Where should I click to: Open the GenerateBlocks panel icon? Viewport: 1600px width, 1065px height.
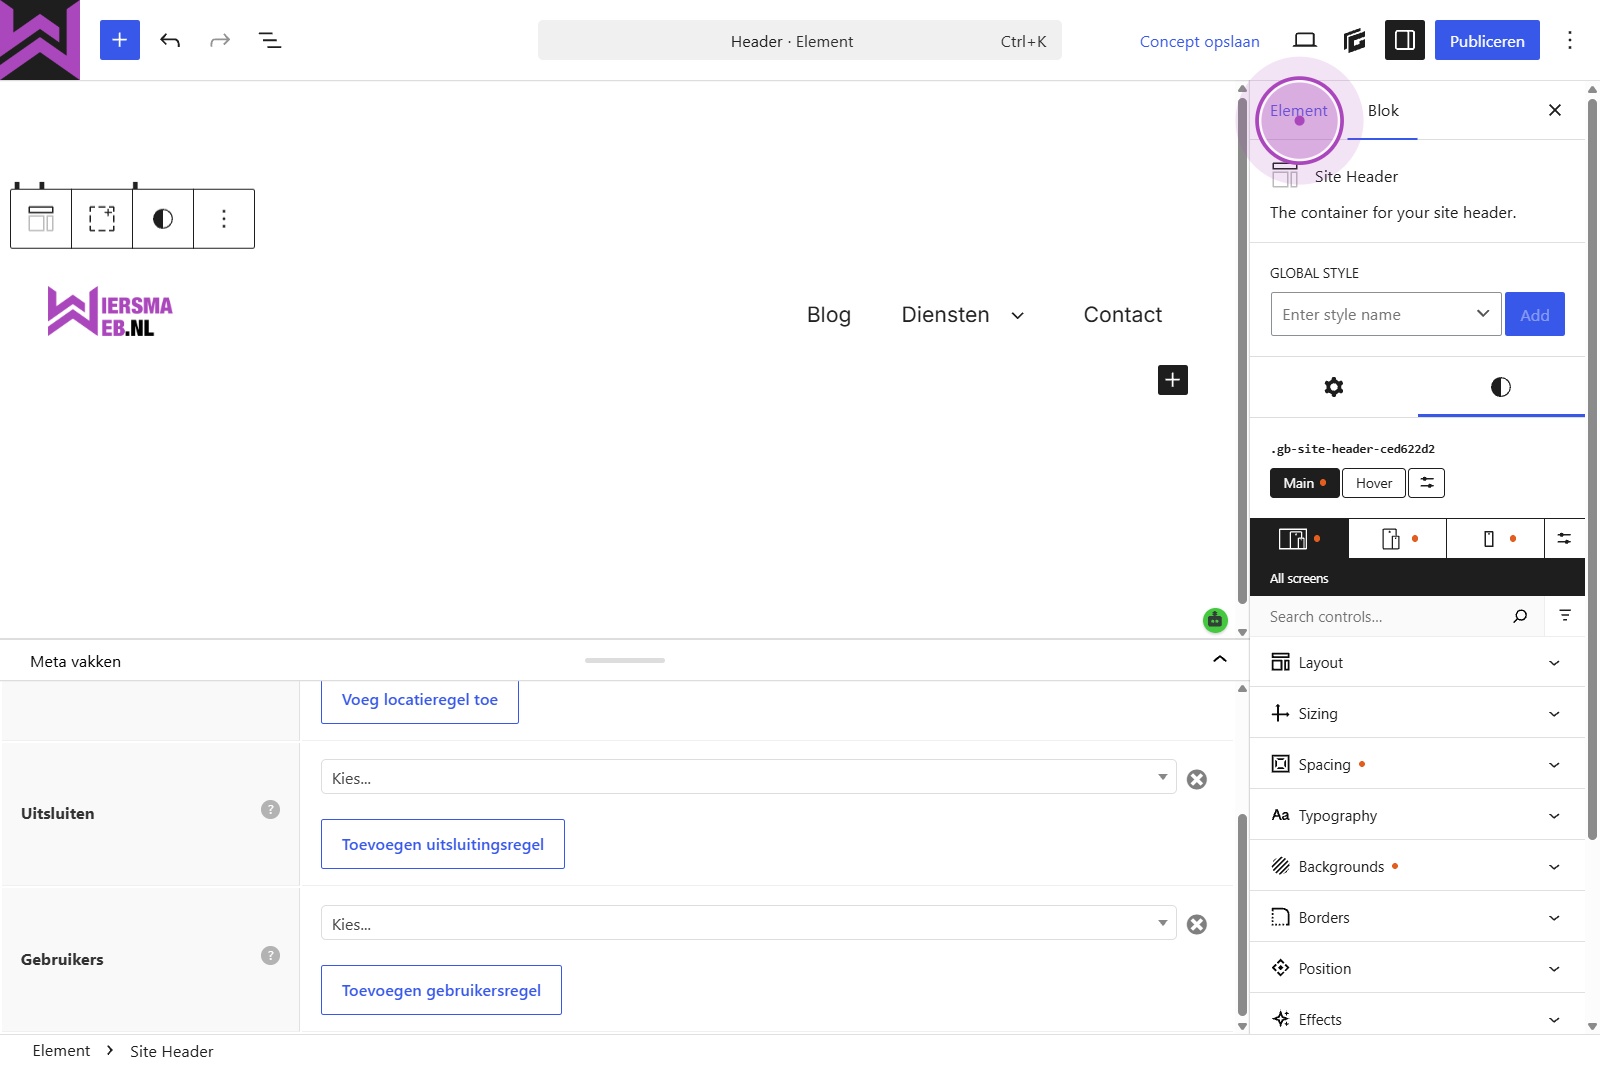1355,40
